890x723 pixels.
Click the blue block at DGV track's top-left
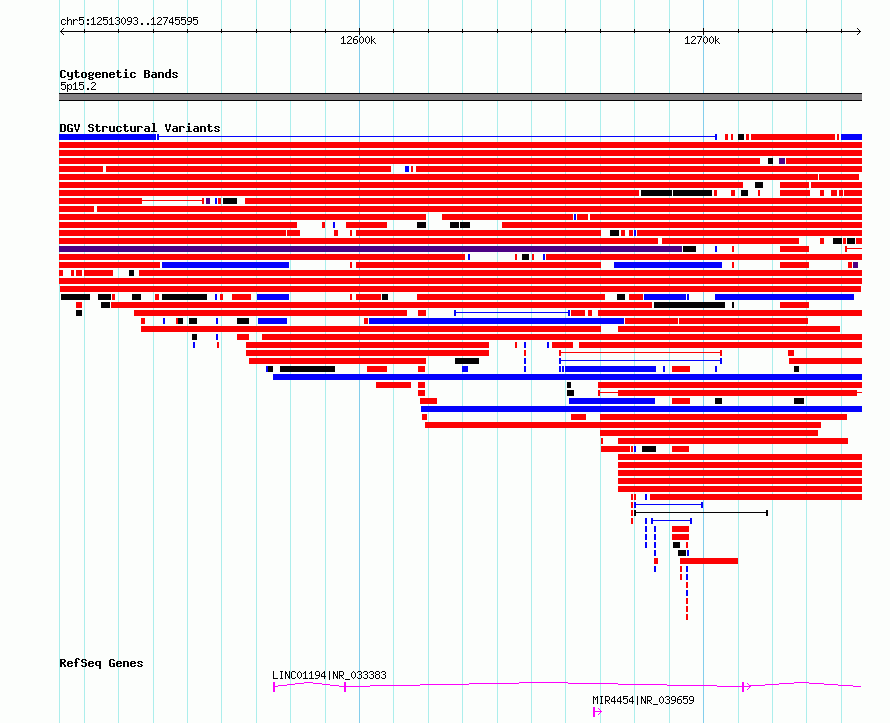(108, 137)
